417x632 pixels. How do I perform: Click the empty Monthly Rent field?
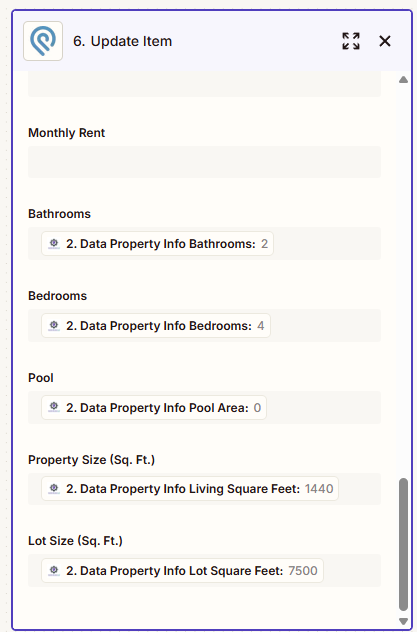[x=204, y=162]
